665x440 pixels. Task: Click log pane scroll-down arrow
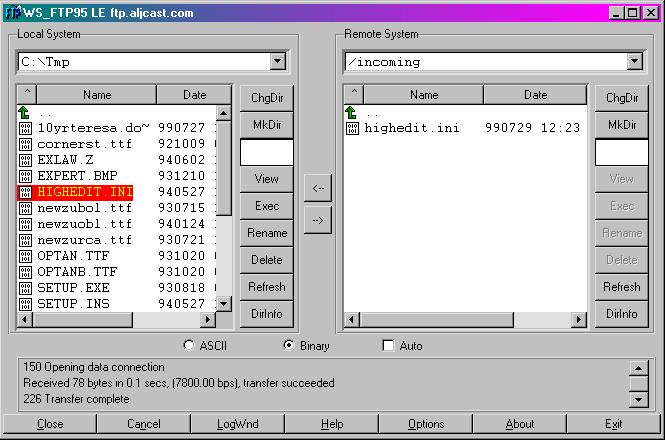pos(639,399)
